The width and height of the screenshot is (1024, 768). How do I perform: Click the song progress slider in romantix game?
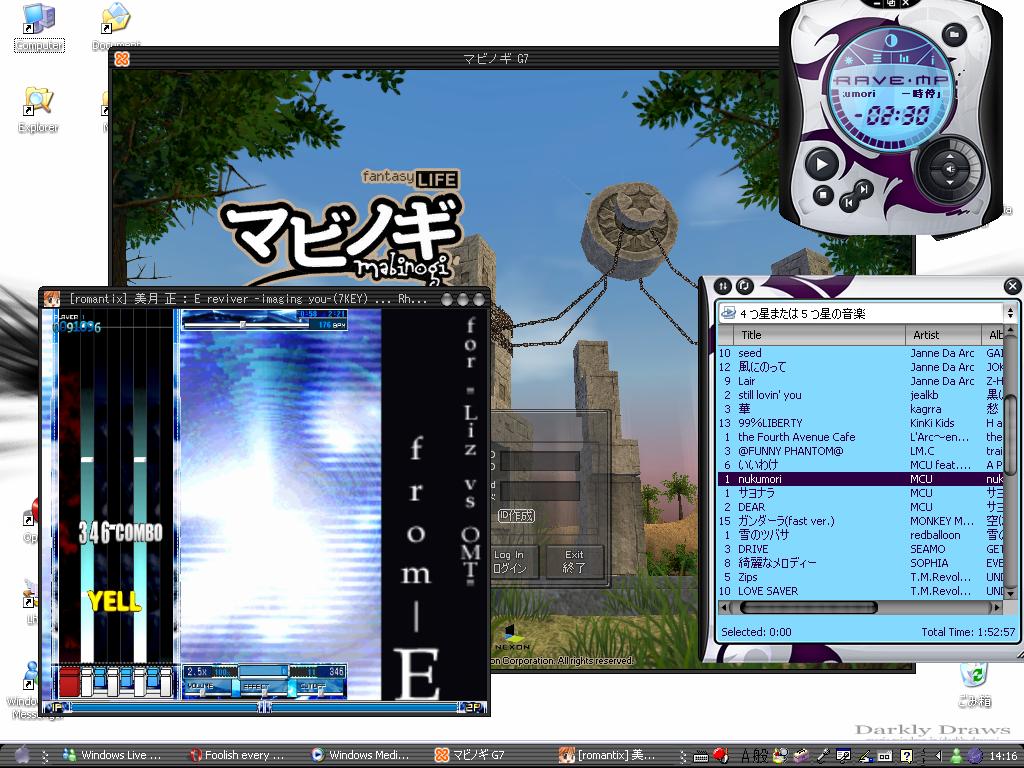[x=242, y=324]
